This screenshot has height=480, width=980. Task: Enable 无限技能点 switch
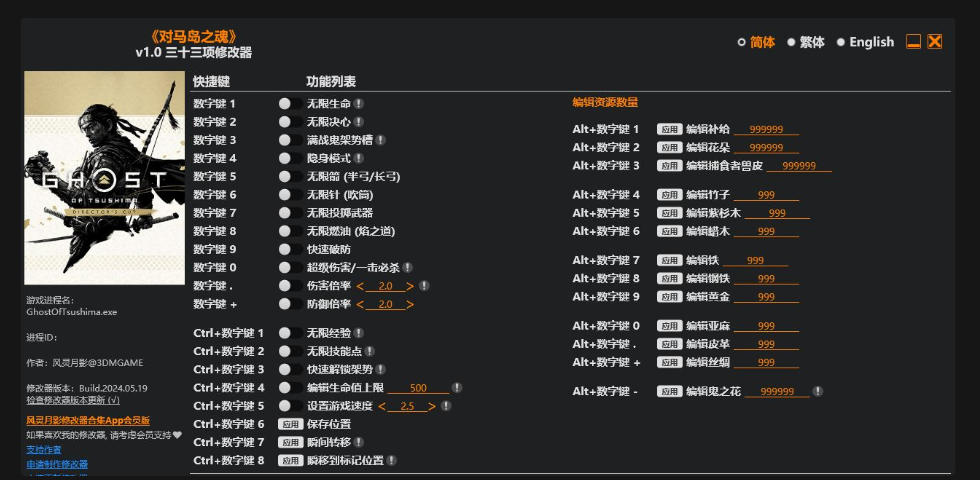(x=289, y=351)
